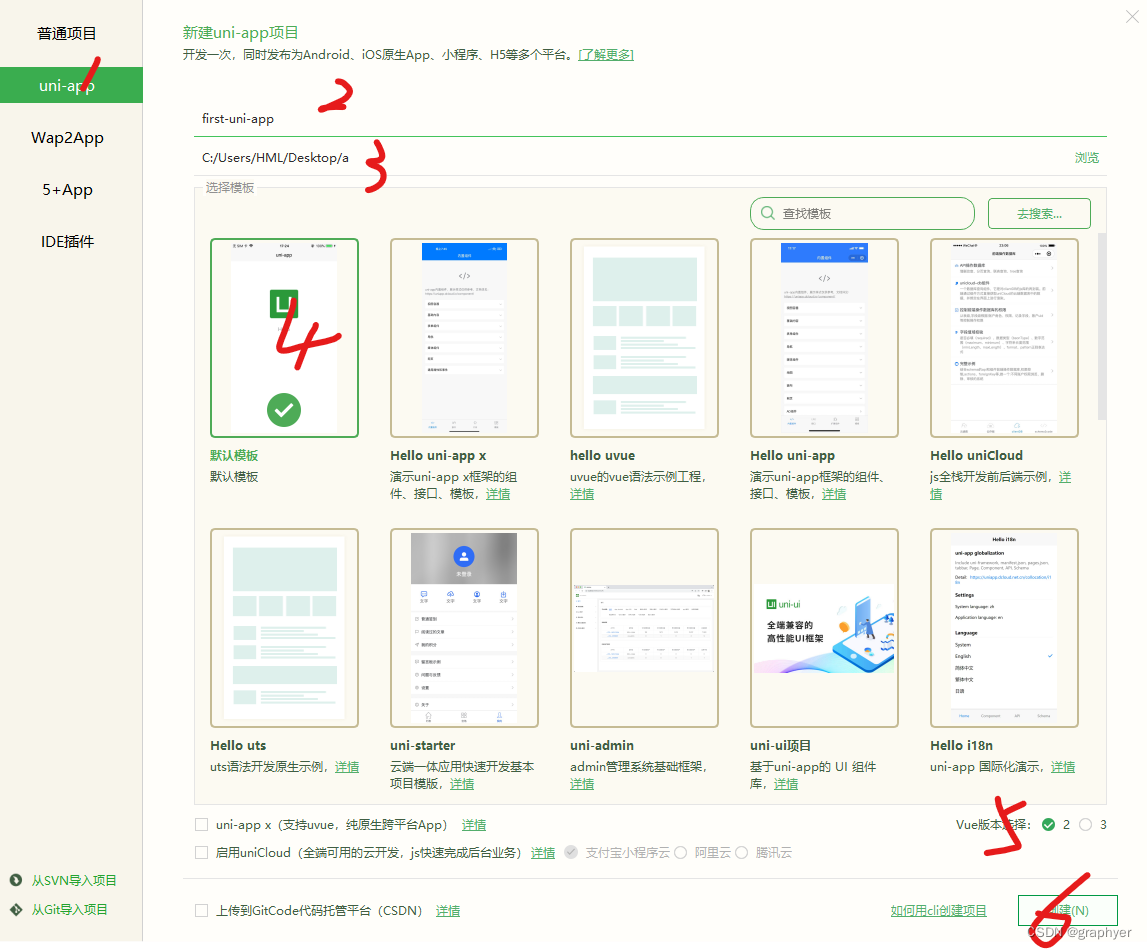Click the 从Git导入项目 link text

(69, 909)
